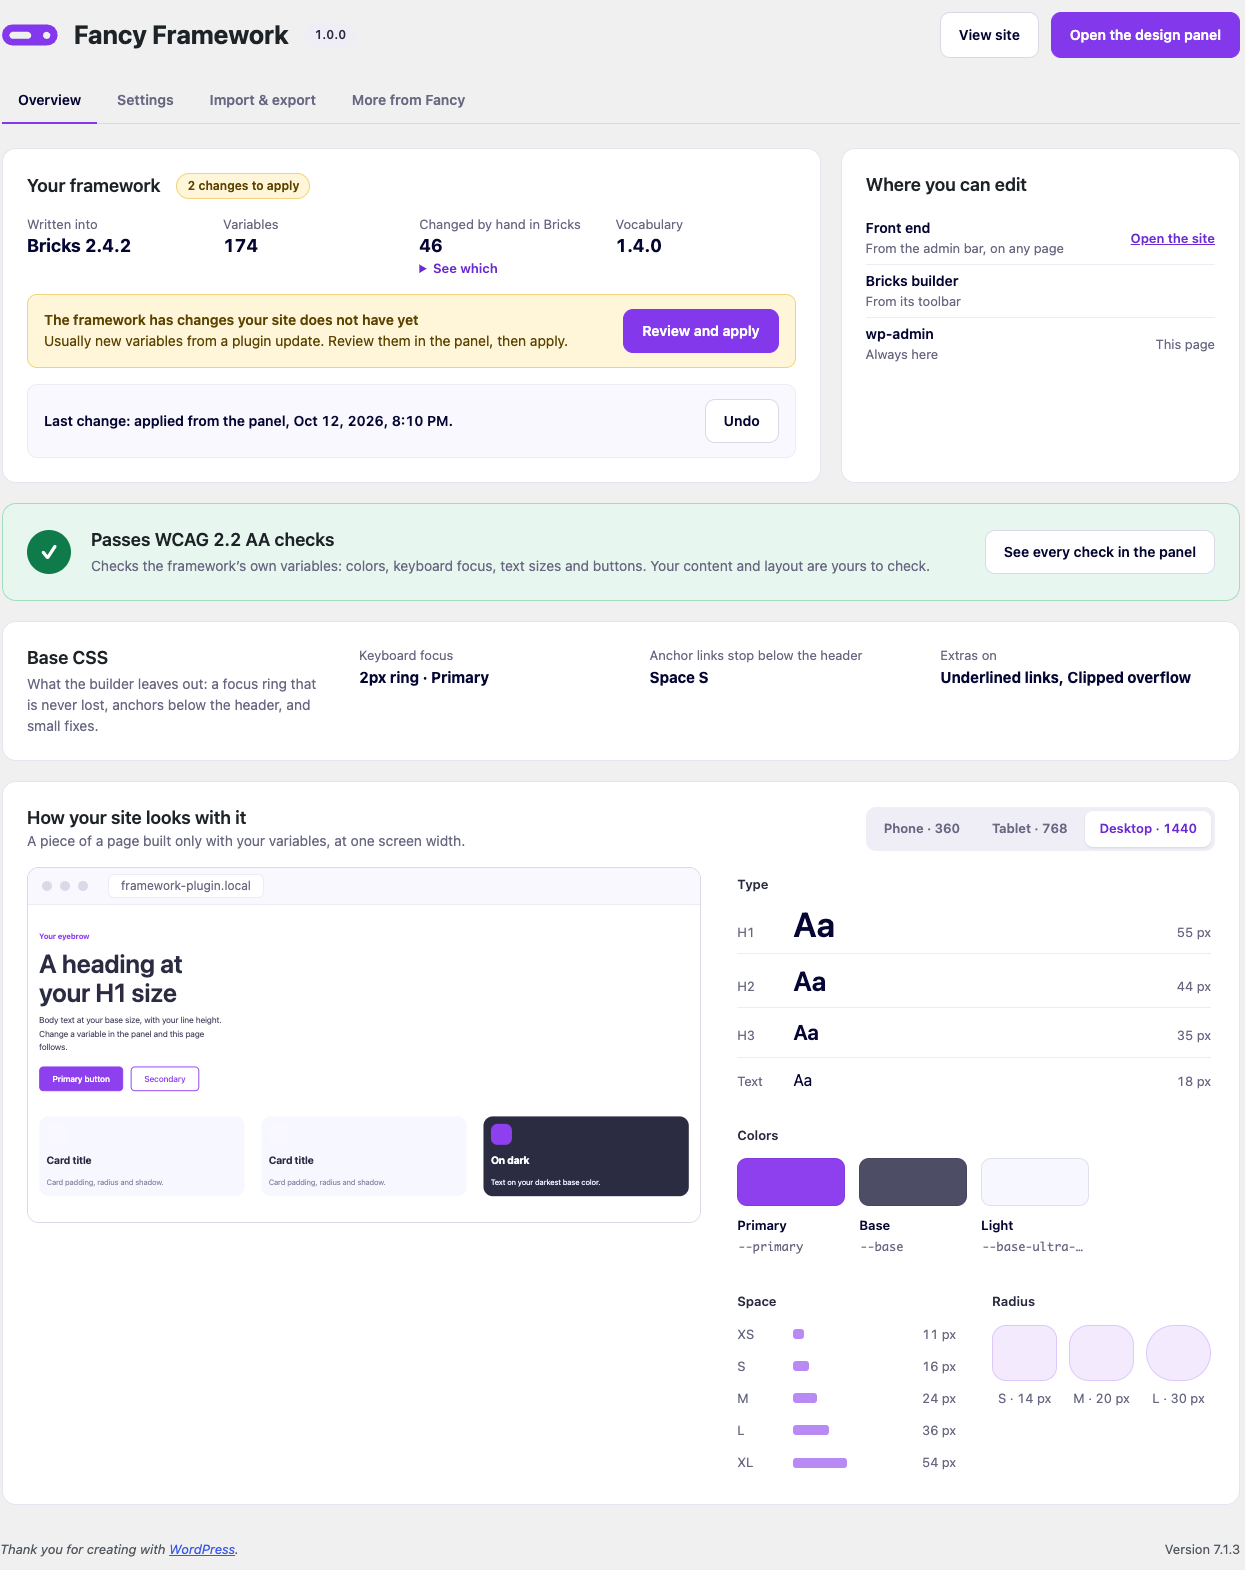The height and width of the screenshot is (1570, 1245).
Task: Click the Fancy Framework logo icon
Action: pyautogui.click(x=30, y=35)
